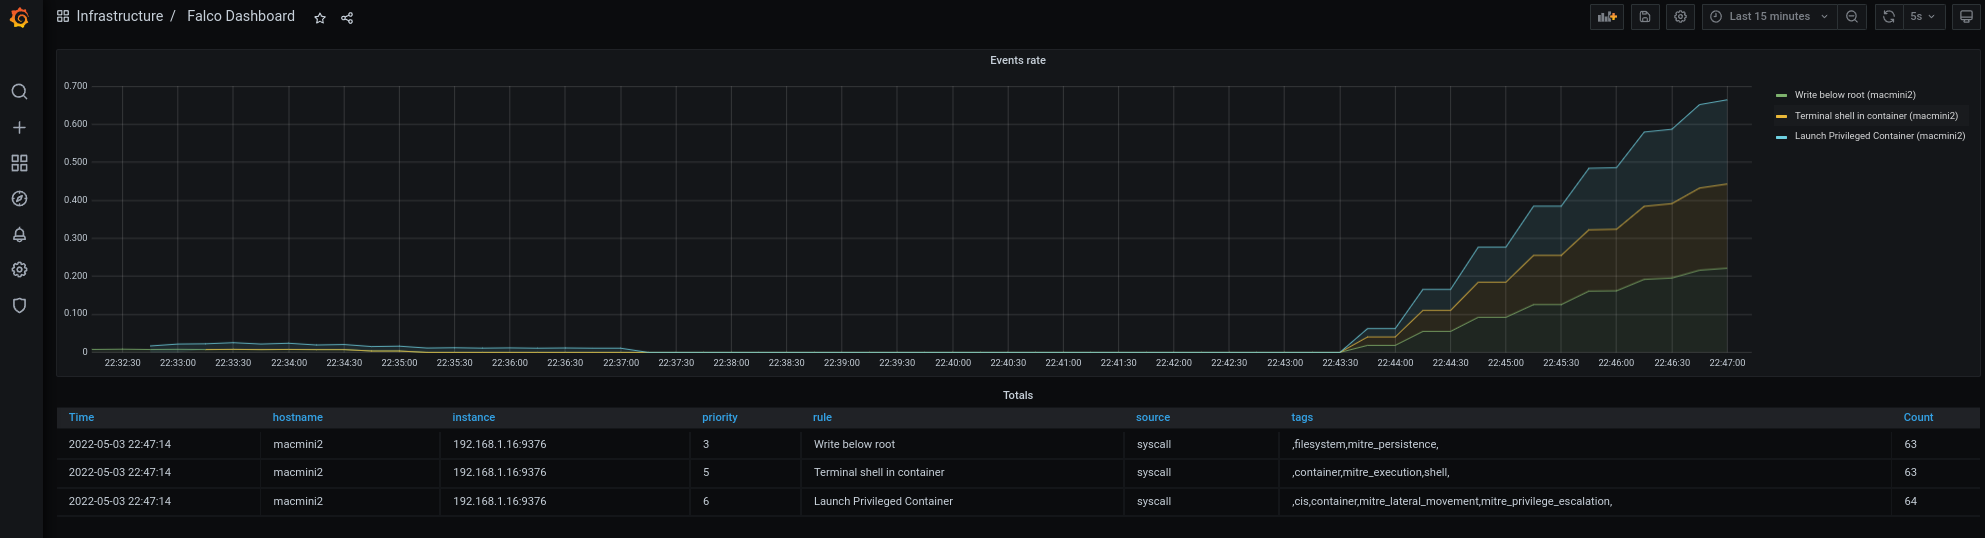Save the dashboard with the save icon
1985x538 pixels.
[1645, 17]
